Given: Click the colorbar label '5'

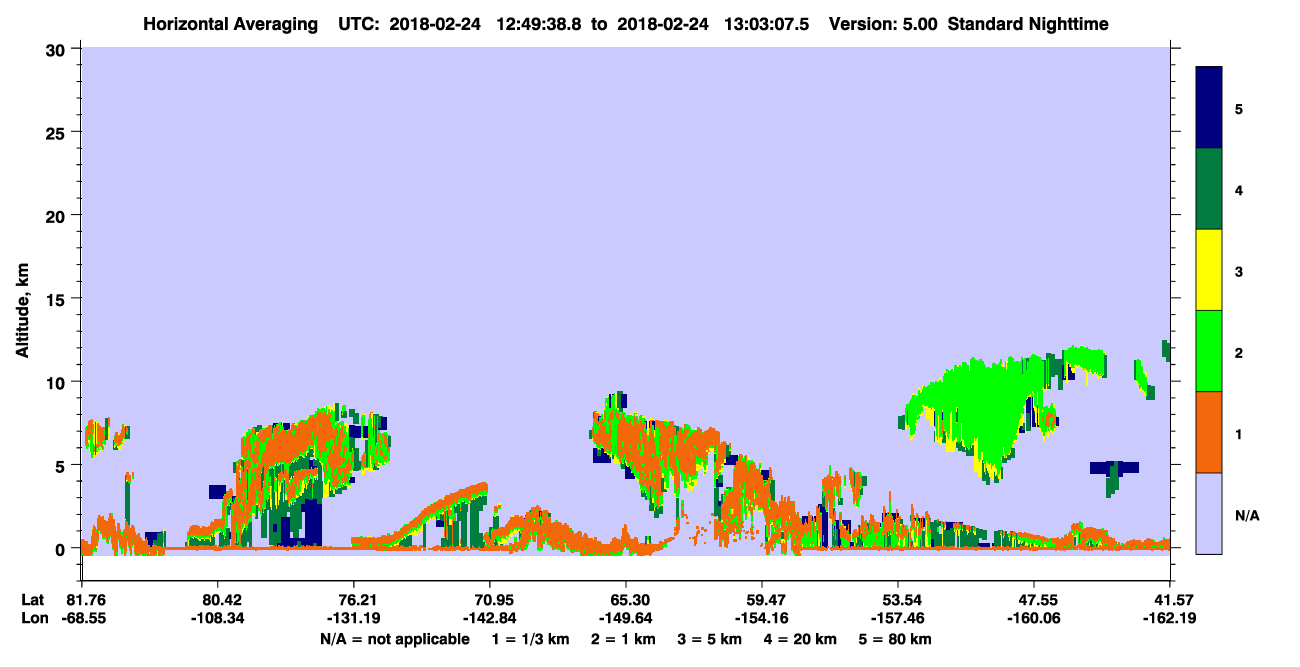Looking at the screenshot, I should [x=1239, y=108].
